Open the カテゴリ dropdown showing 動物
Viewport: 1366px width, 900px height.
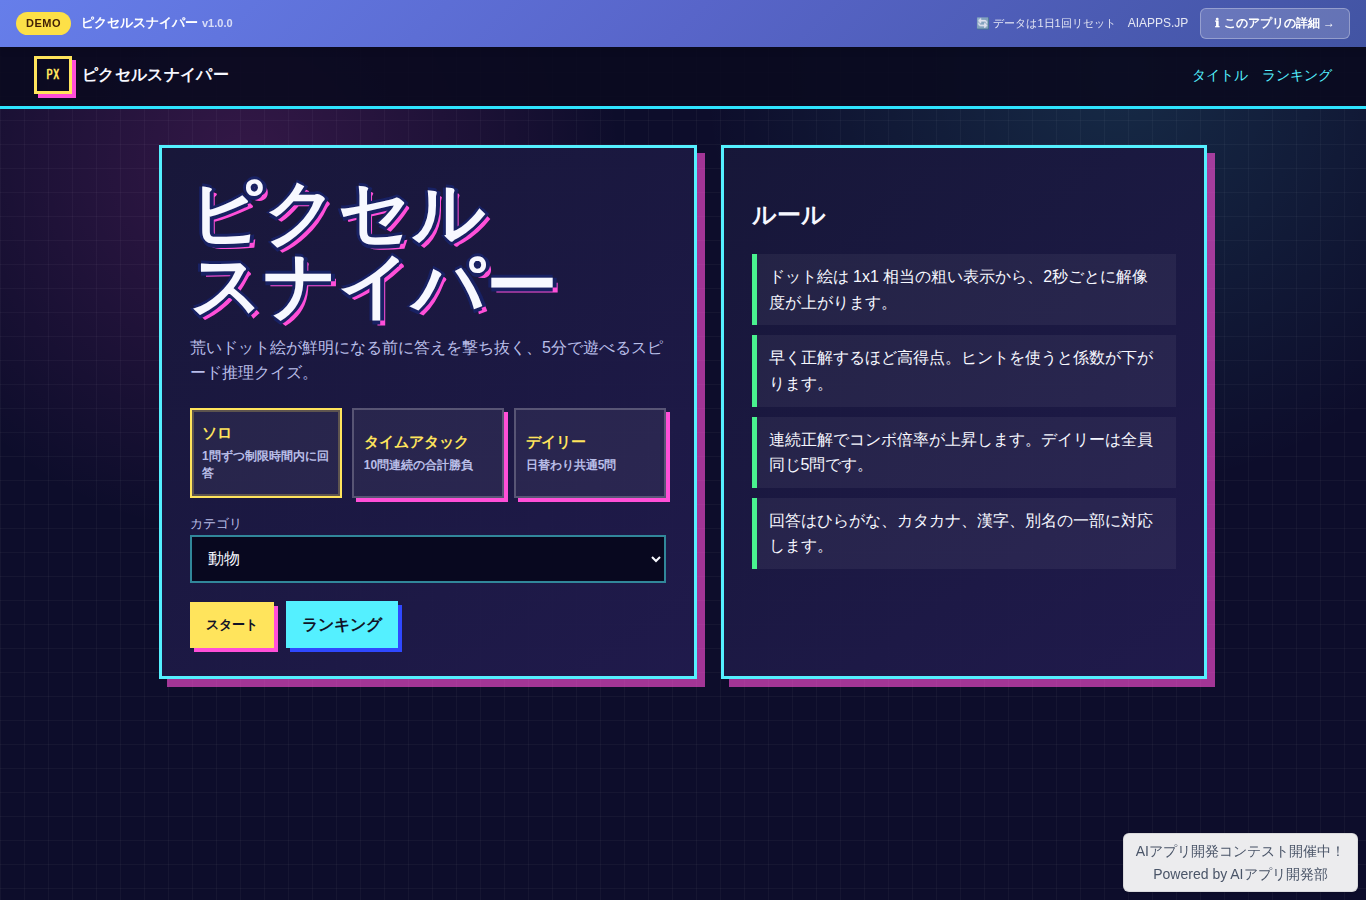pyautogui.click(x=428, y=559)
